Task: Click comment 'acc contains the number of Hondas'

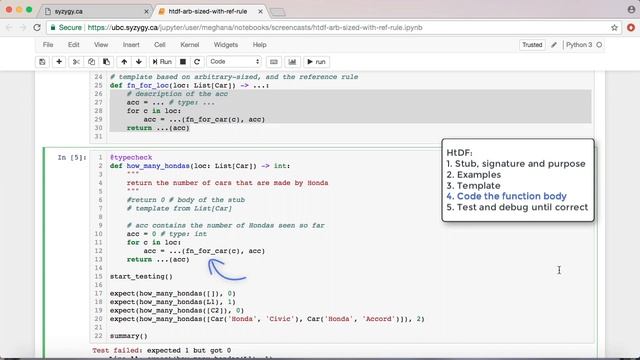Action: pyautogui.click(x=226, y=225)
